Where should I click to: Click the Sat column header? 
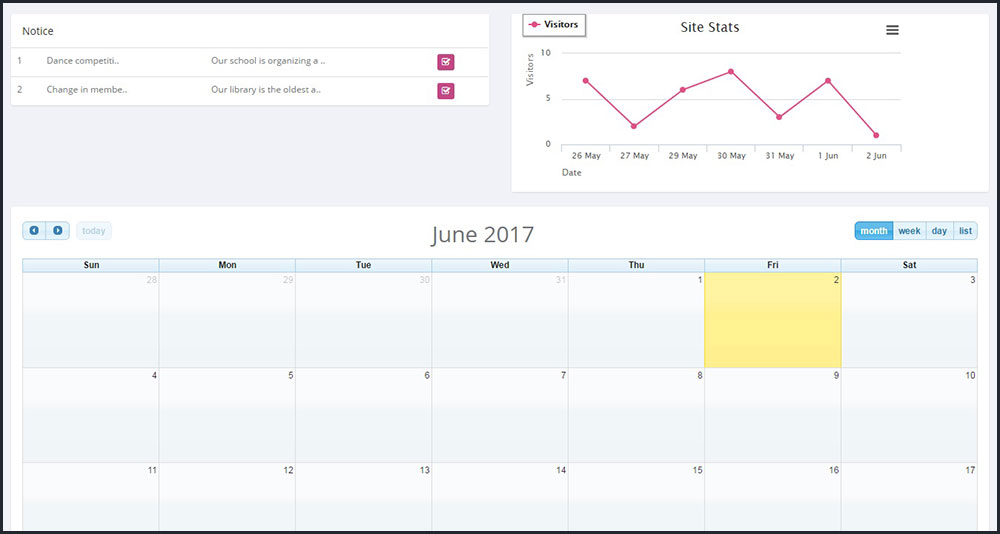[x=909, y=265]
